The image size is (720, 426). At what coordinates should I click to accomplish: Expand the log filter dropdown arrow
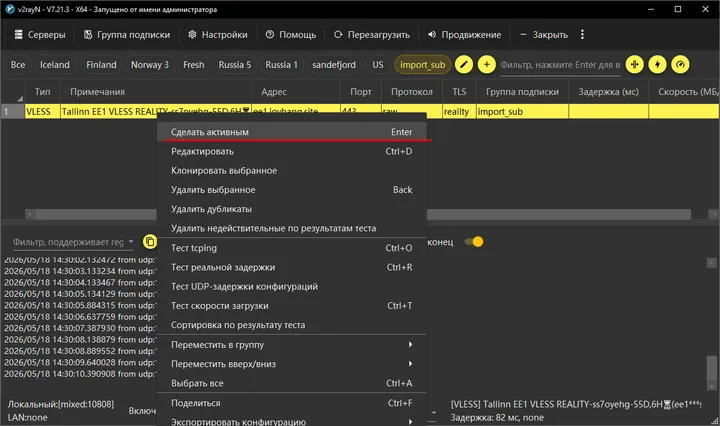[x=131, y=241]
